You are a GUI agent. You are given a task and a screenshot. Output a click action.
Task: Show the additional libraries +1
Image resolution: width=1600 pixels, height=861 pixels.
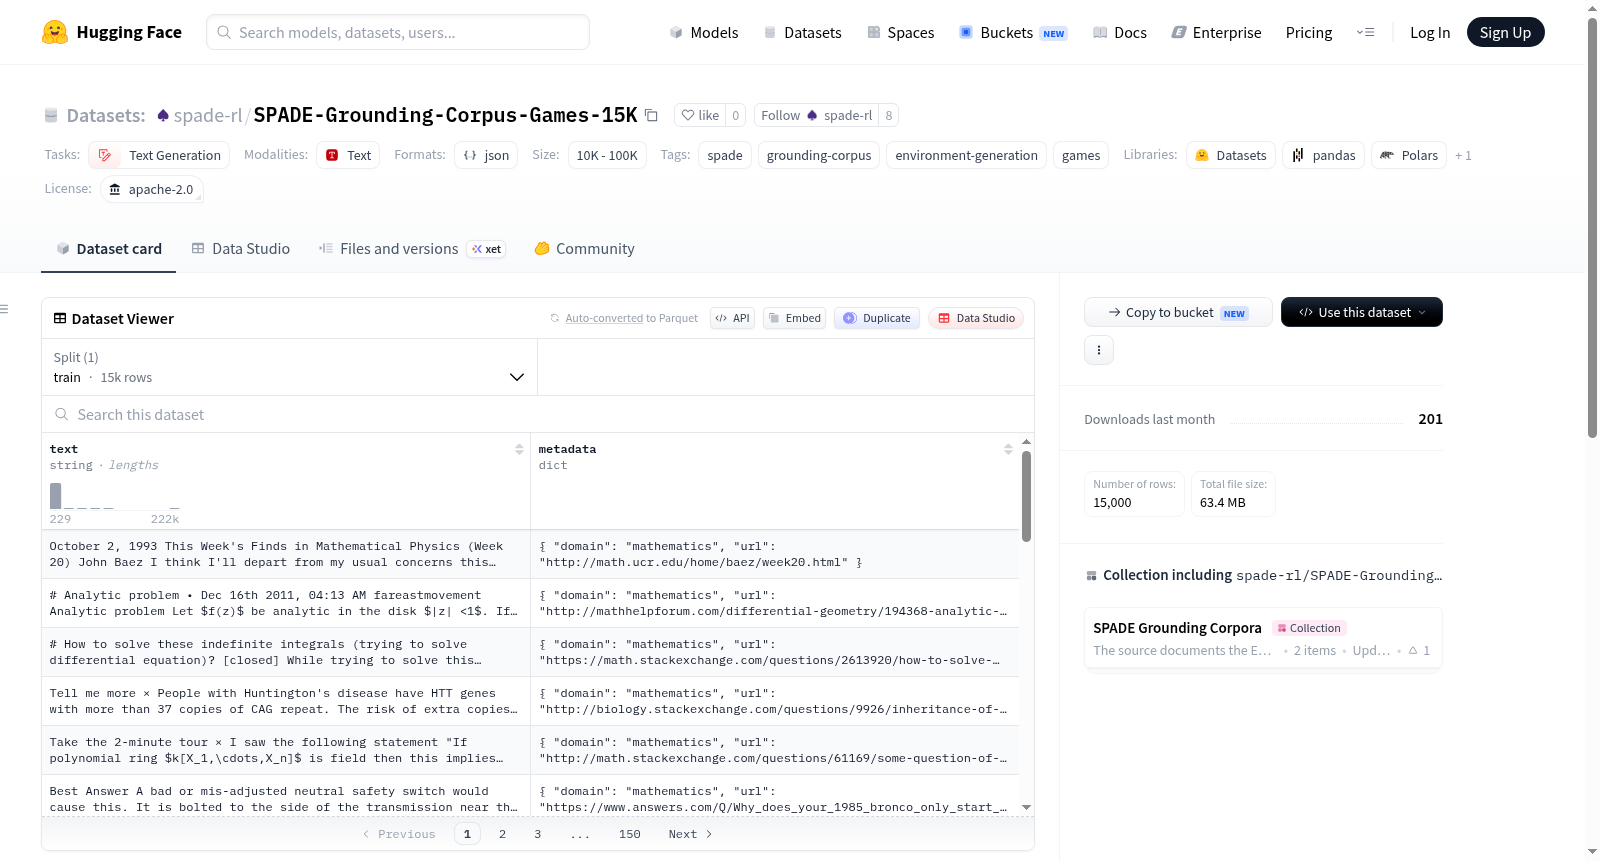pyautogui.click(x=1463, y=155)
